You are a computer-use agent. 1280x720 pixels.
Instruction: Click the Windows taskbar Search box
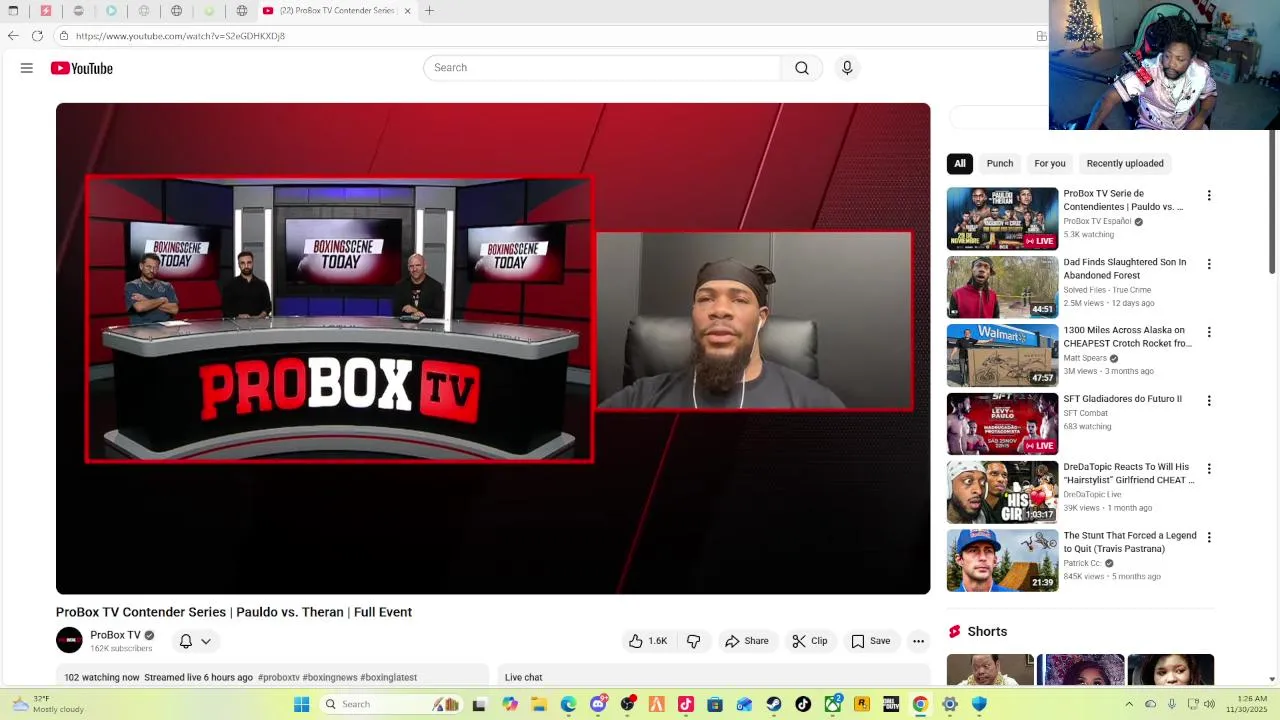(x=391, y=704)
